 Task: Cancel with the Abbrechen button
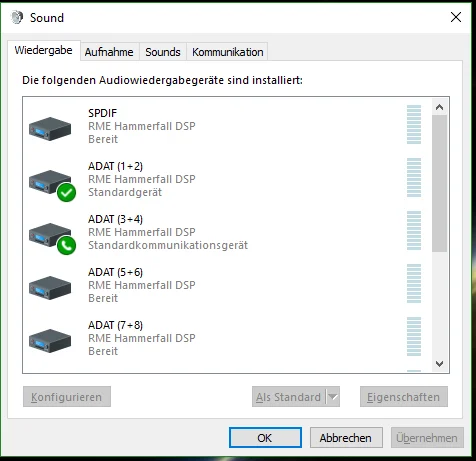(x=346, y=437)
